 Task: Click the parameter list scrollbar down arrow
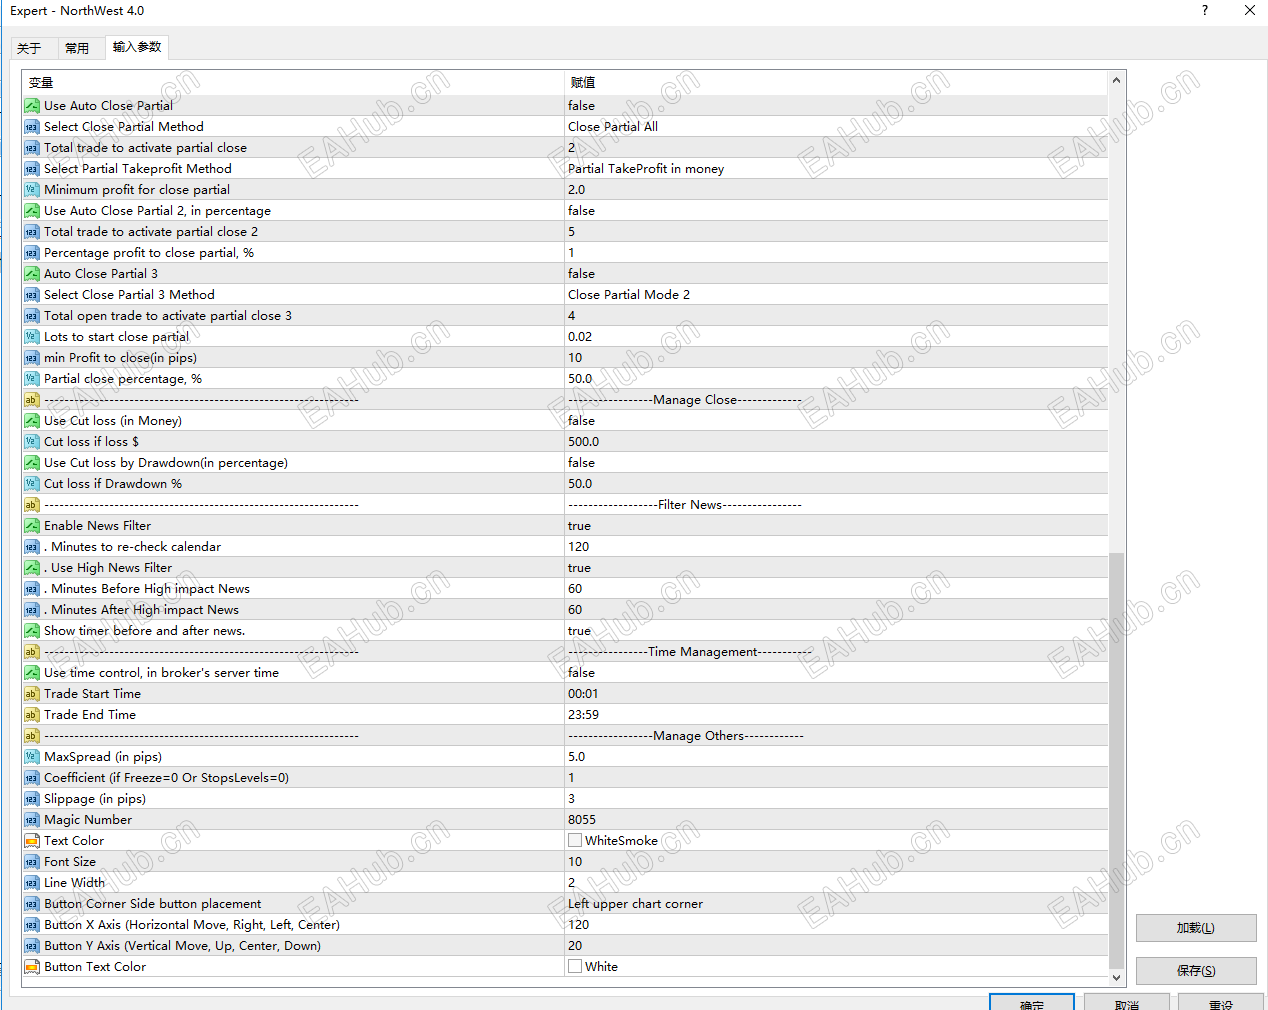(1117, 977)
